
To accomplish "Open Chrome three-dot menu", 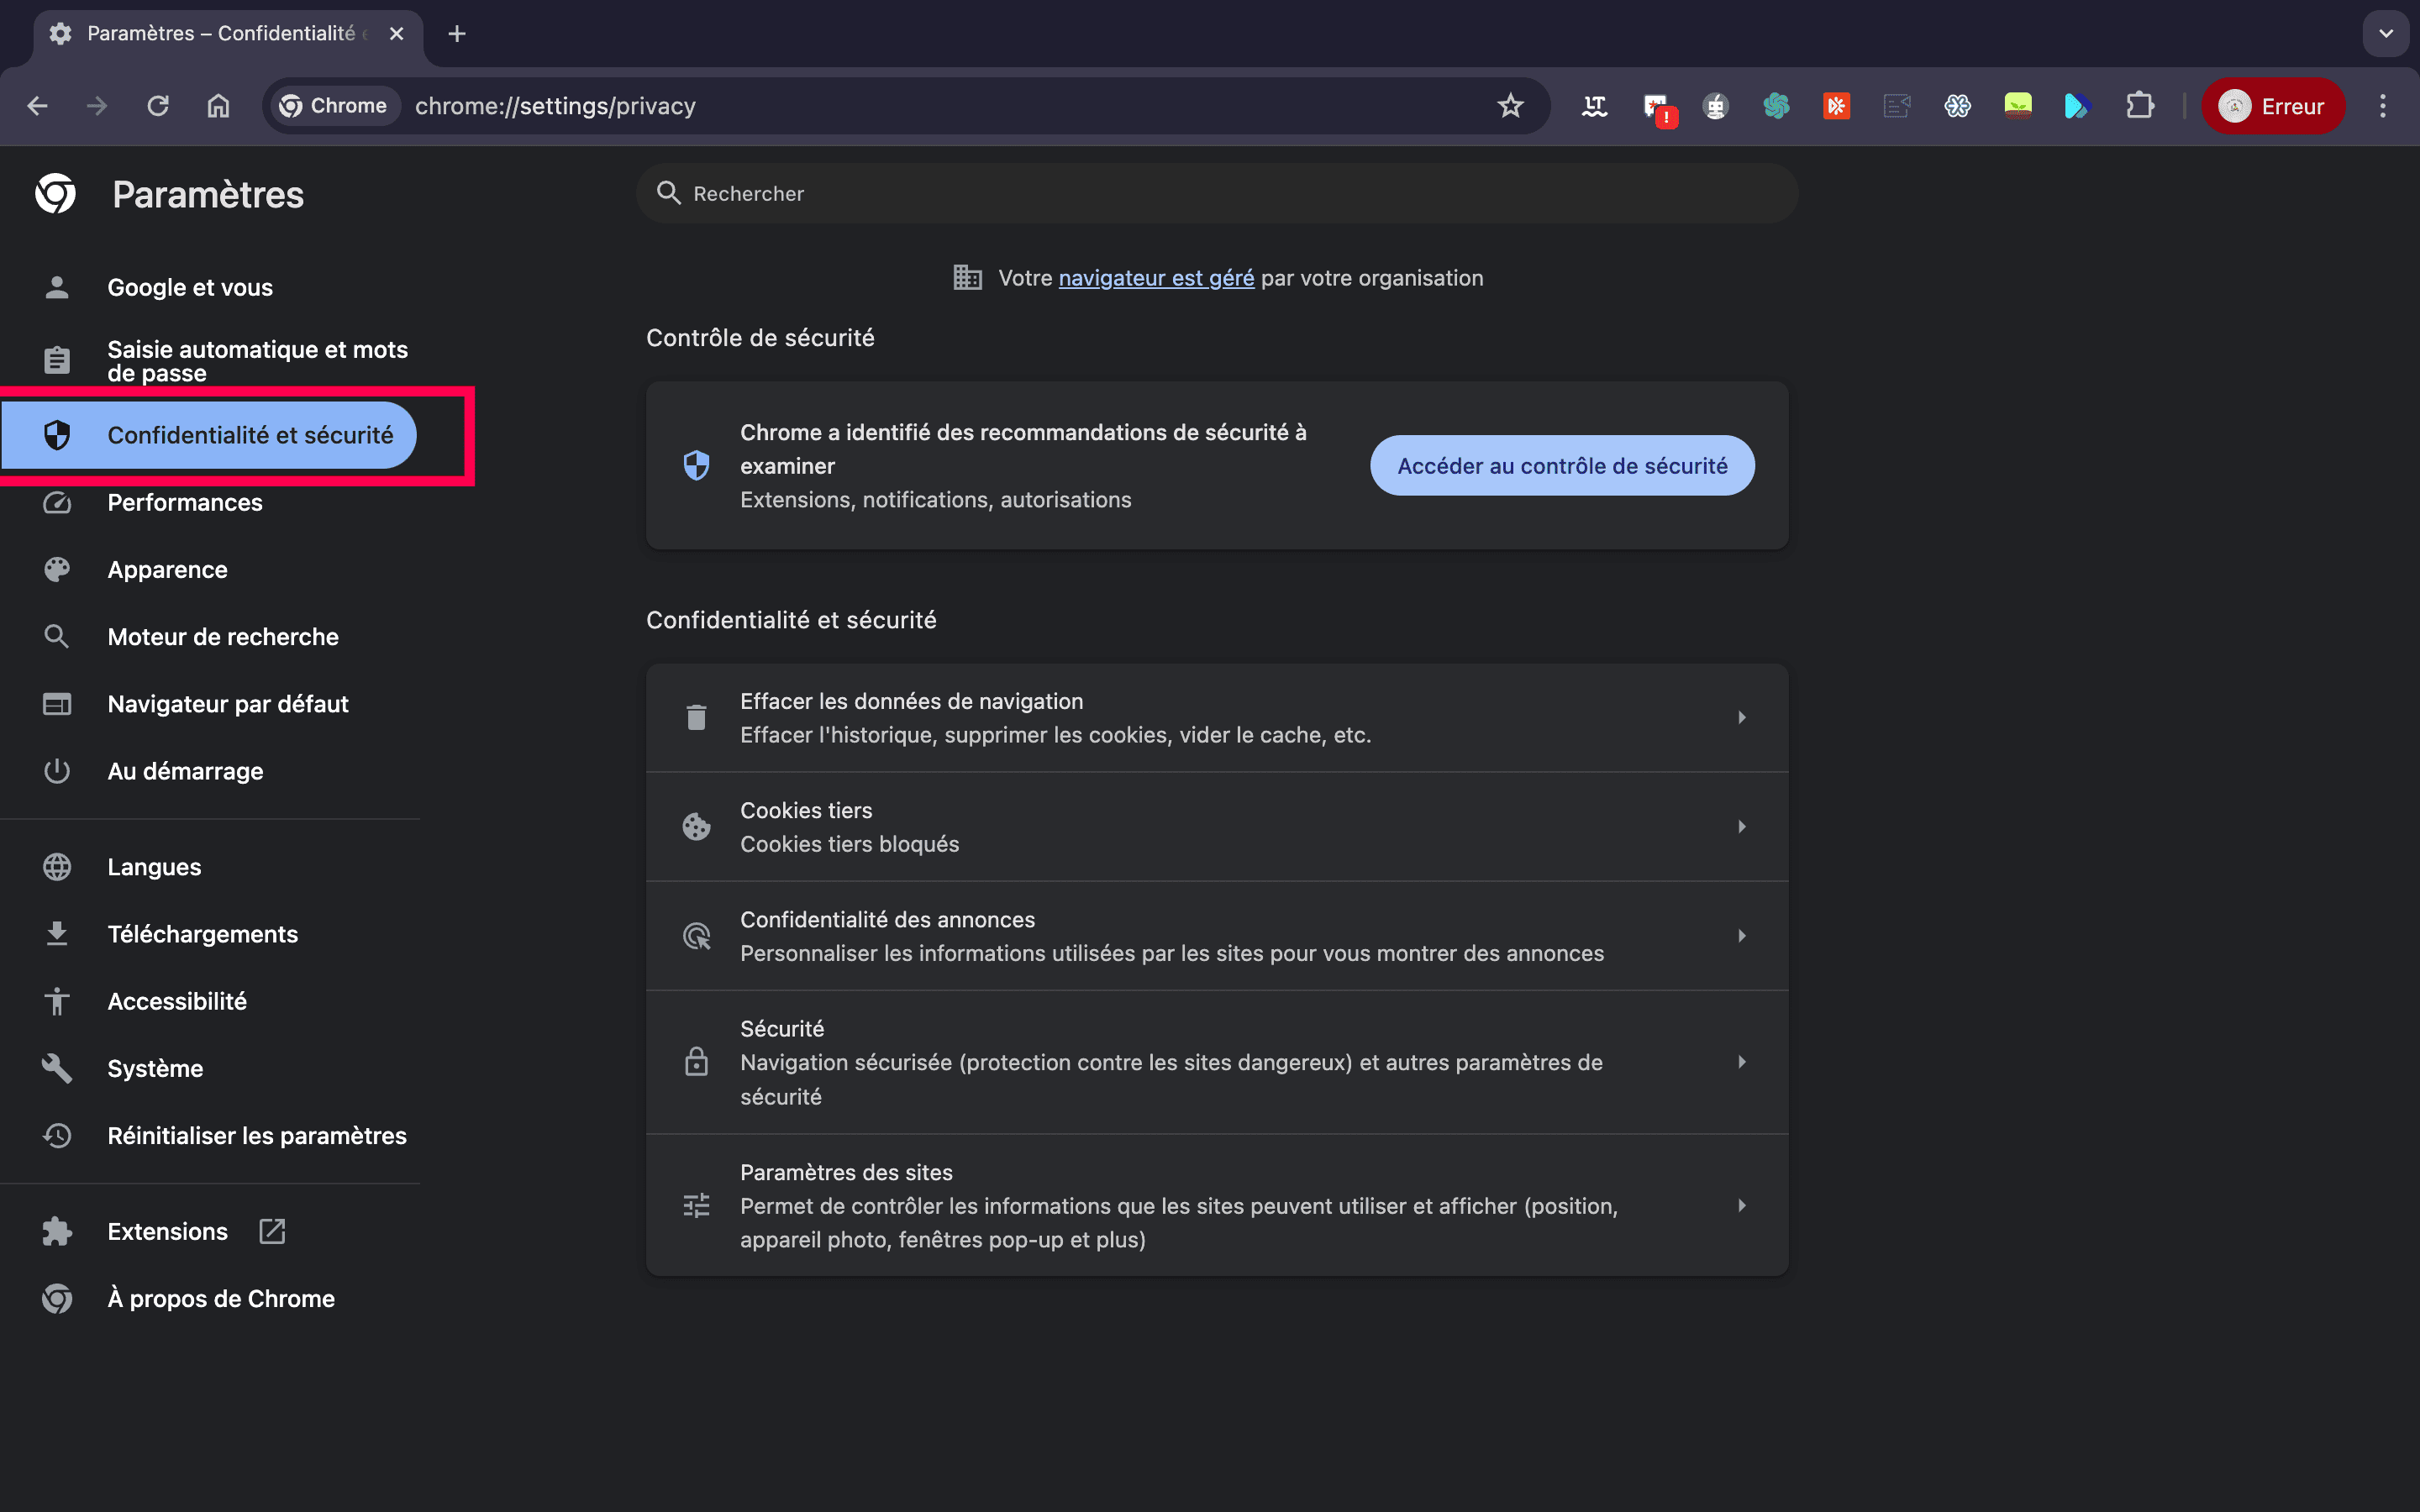I will [x=2383, y=106].
